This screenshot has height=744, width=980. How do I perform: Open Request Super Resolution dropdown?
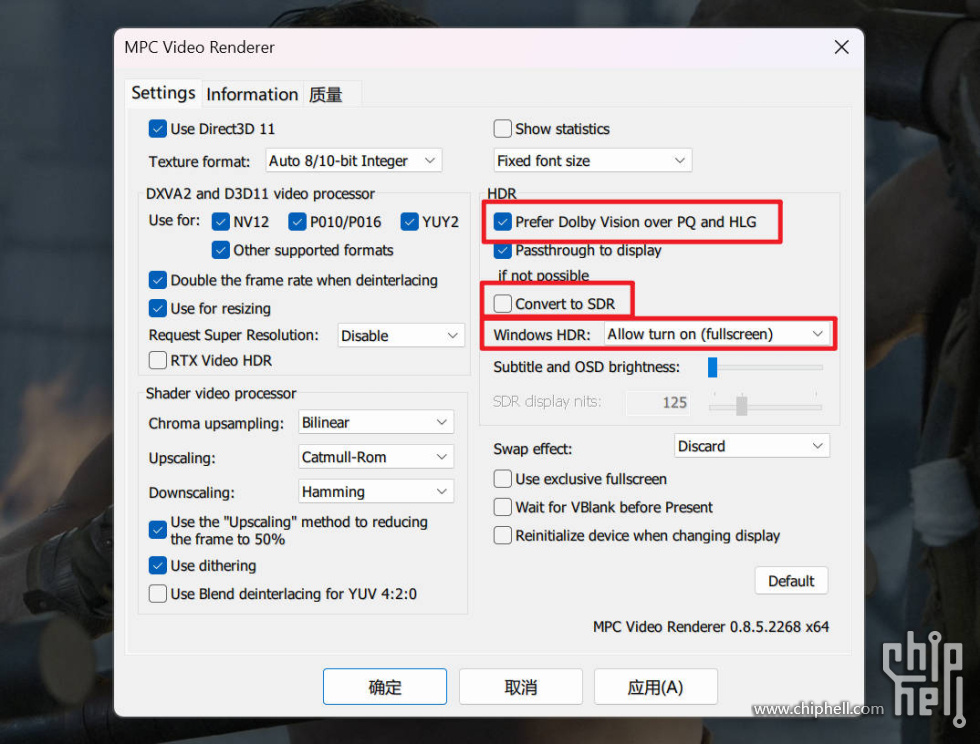401,336
